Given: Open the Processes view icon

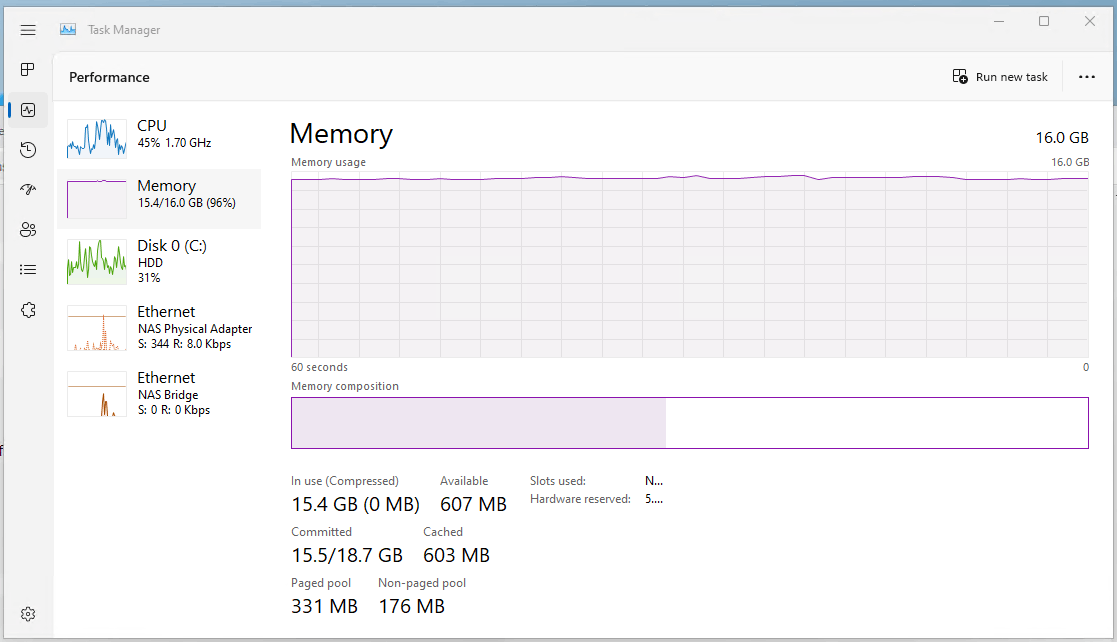Looking at the screenshot, I should [x=27, y=70].
